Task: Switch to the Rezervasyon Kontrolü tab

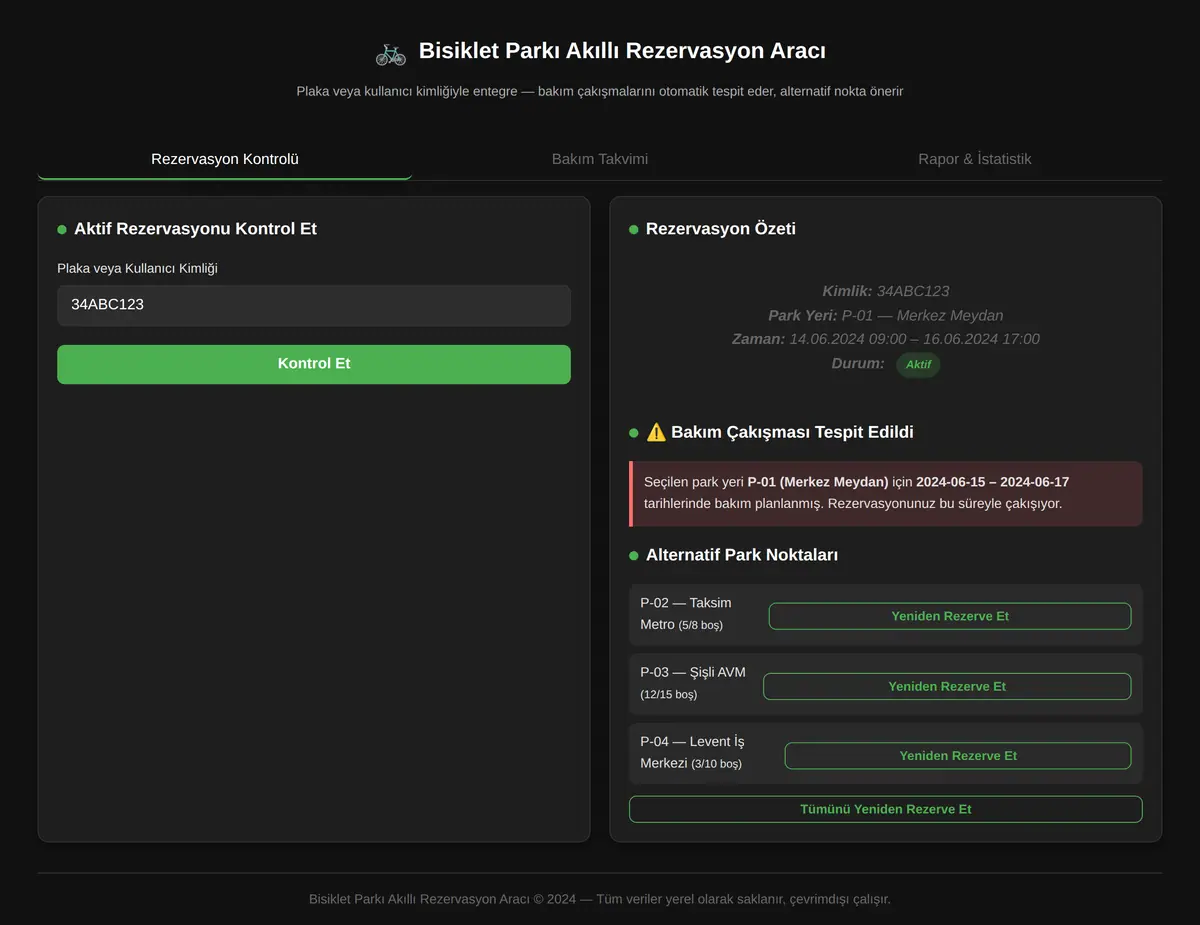Action: coord(225,159)
